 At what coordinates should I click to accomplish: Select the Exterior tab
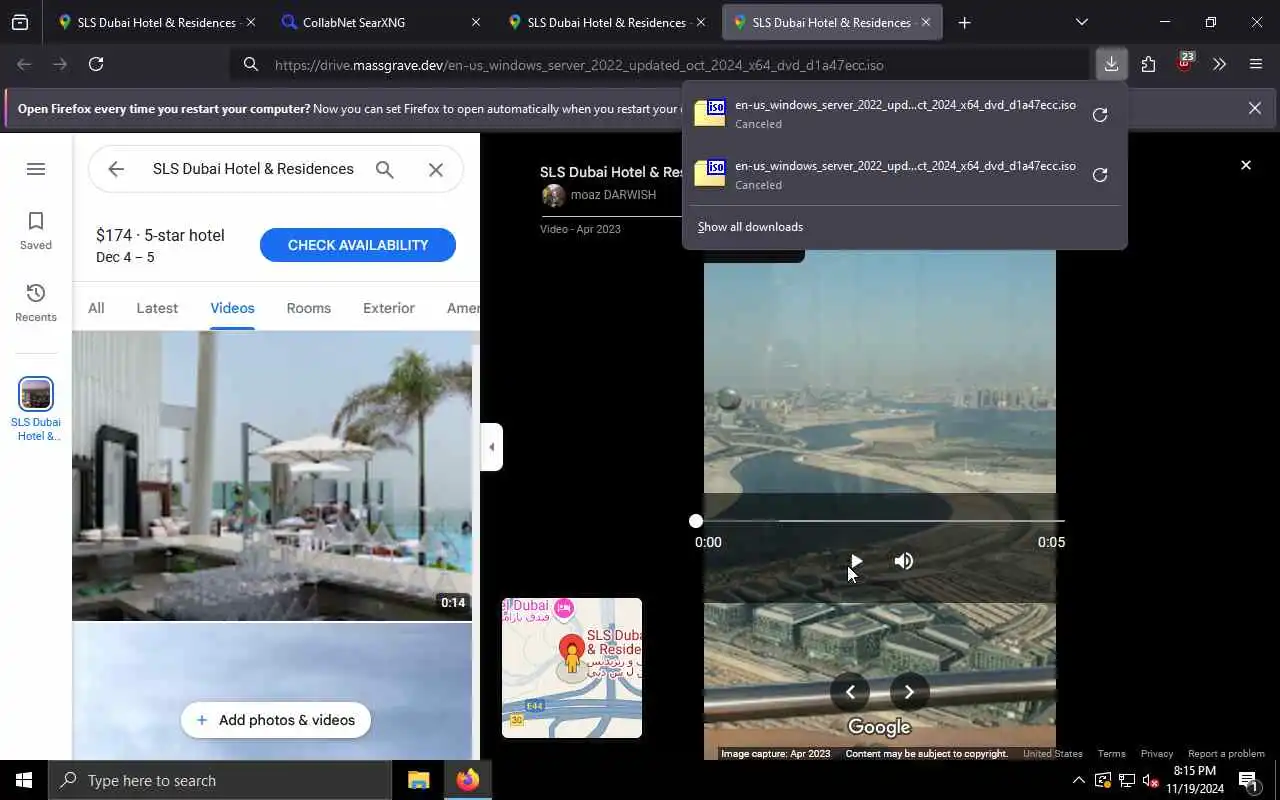click(389, 308)
